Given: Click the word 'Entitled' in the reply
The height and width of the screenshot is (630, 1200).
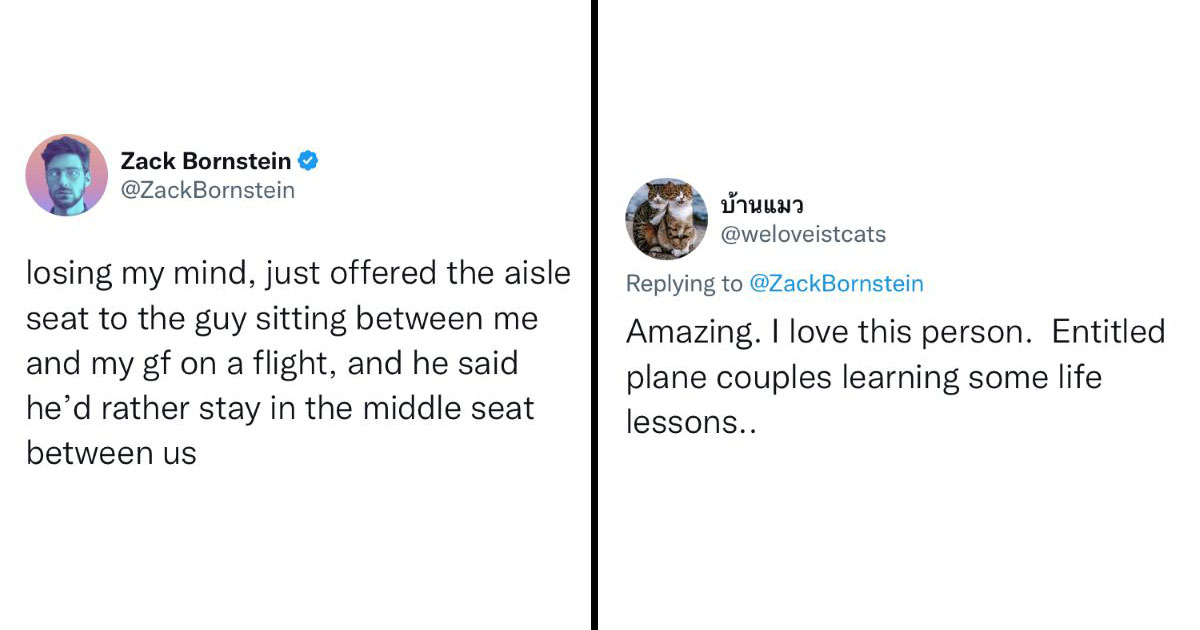Looking at the screenshot, I should [x=1108, y=332].
